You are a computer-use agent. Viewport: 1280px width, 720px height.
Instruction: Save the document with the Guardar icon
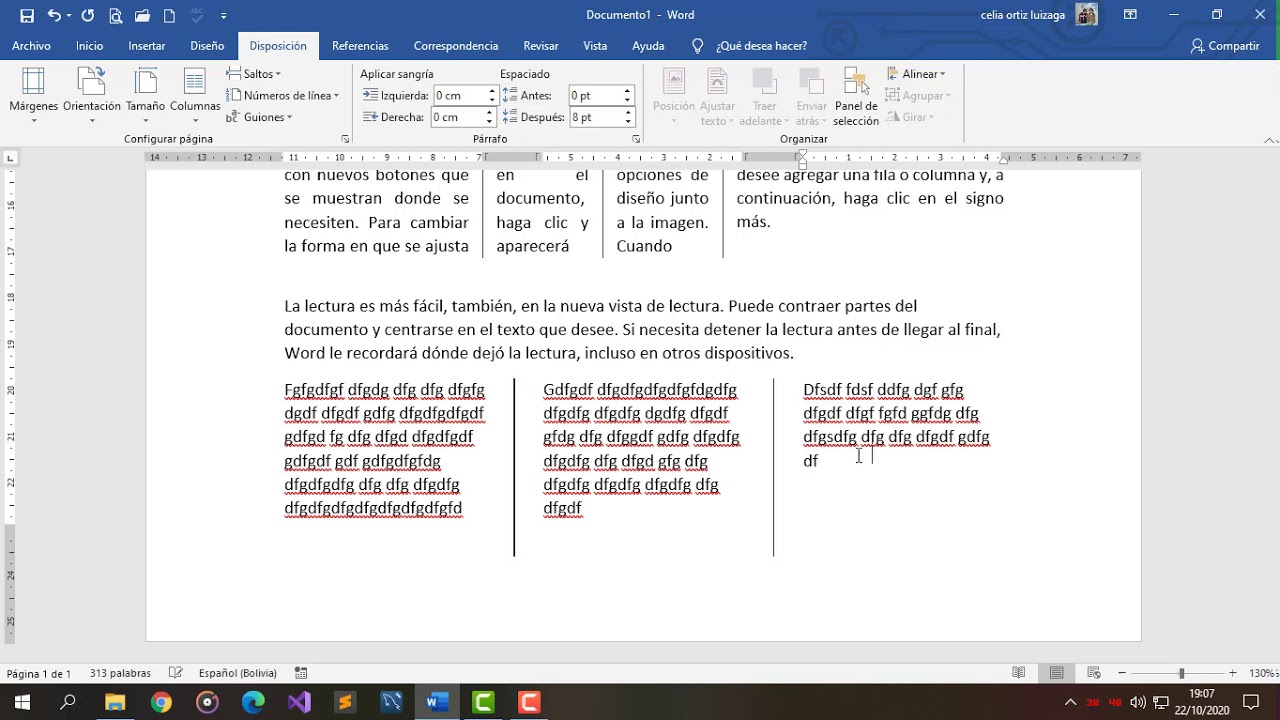(x=27, y=15)
